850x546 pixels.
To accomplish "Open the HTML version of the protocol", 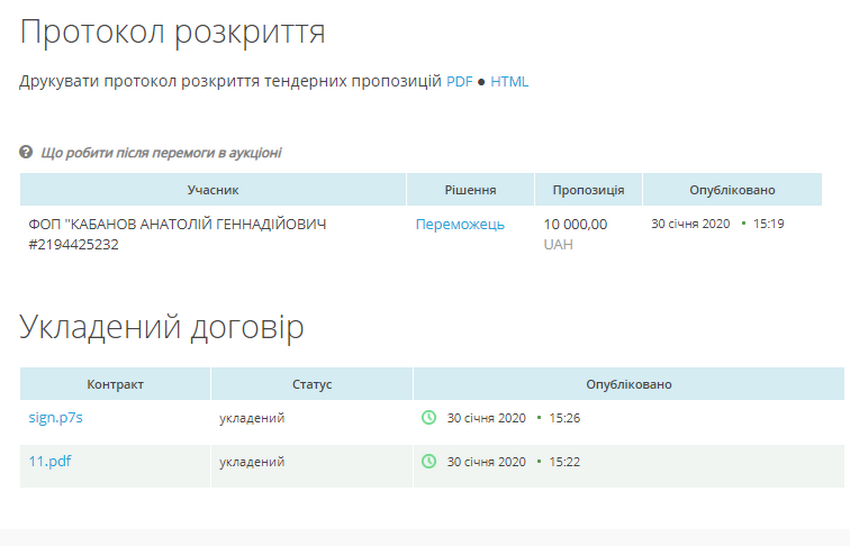I will click(509, 82).
